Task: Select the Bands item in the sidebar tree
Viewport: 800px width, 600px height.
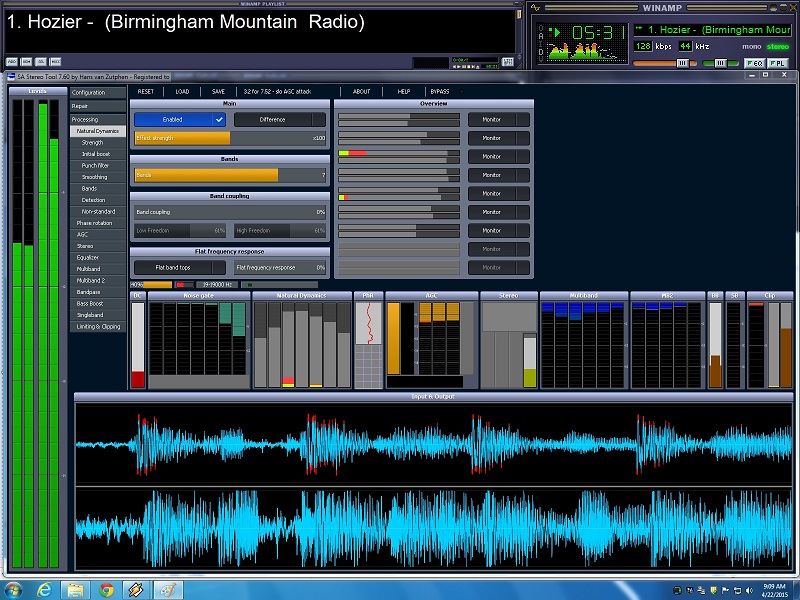Action: click(x=98, y=188)
